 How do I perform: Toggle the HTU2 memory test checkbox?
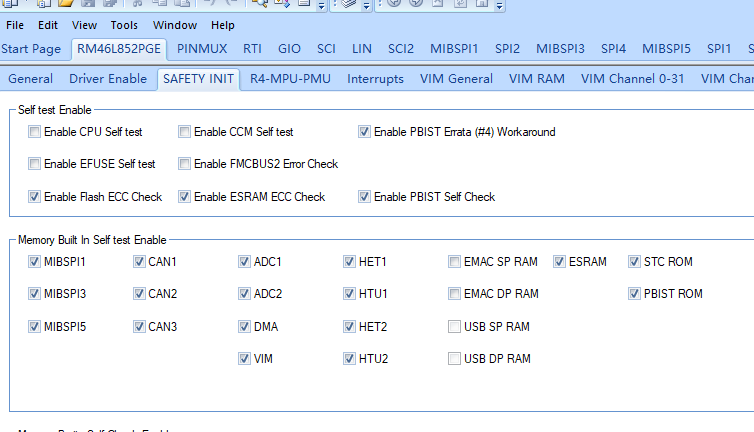tap(350, 358)
